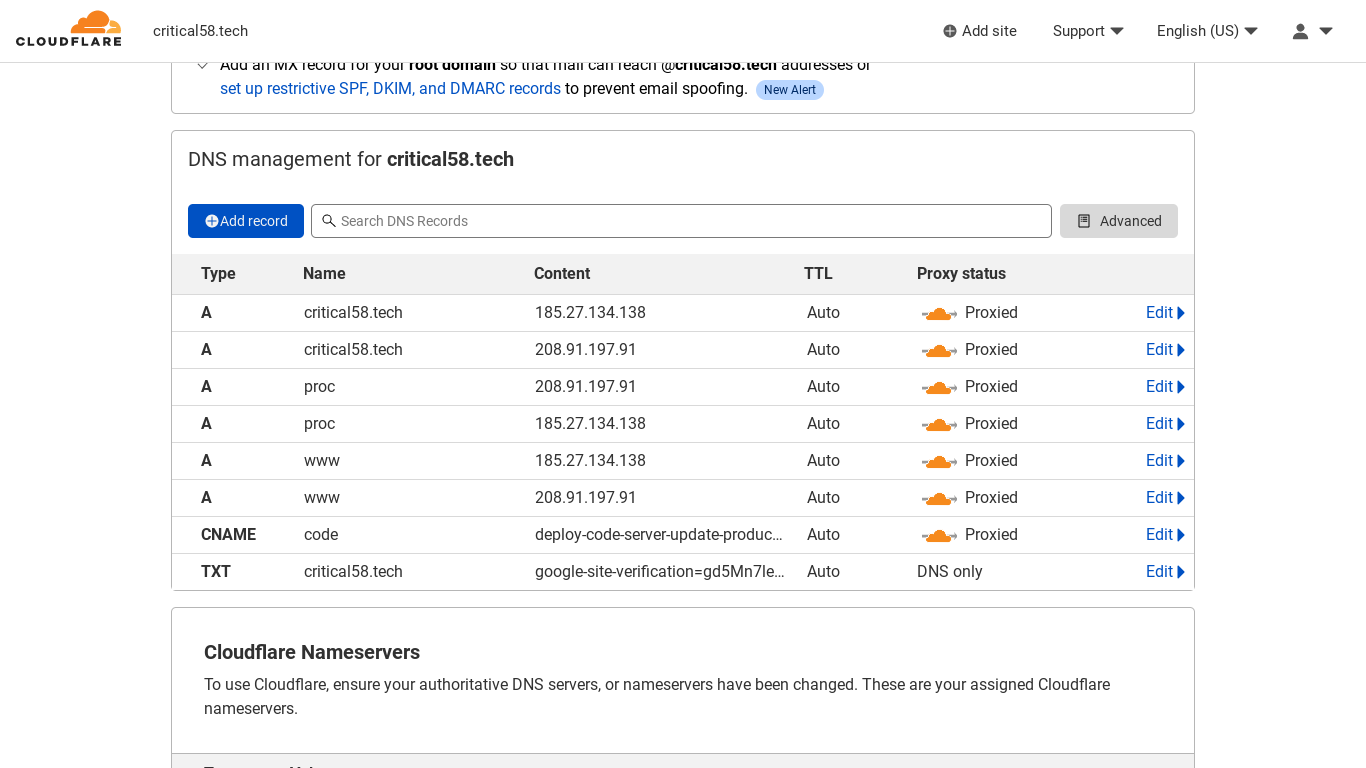This screenshot has width=1366, height=768.
Task: Click the search magnifier icon in DNS search
Action: pyautogui.click(x=328, y=221)
